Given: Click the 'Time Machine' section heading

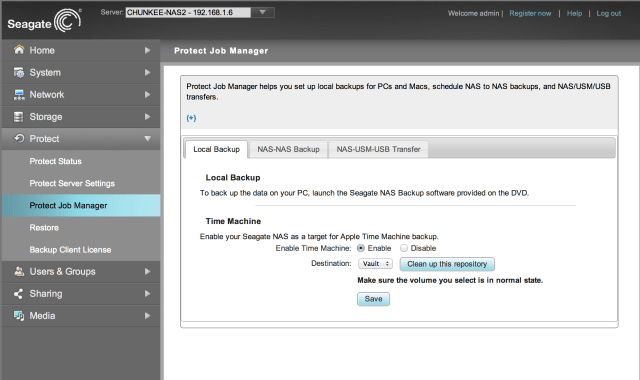Looking at the screenshot, I should point(233,221).
